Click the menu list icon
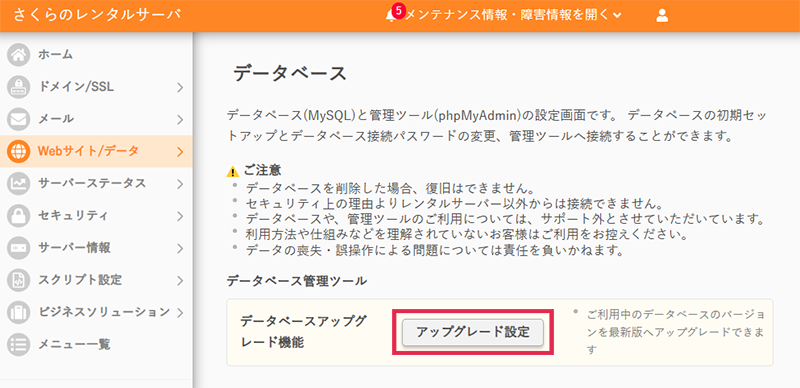Image resolution: width=800 pixels, height=388 pixels. click(18, 344)
